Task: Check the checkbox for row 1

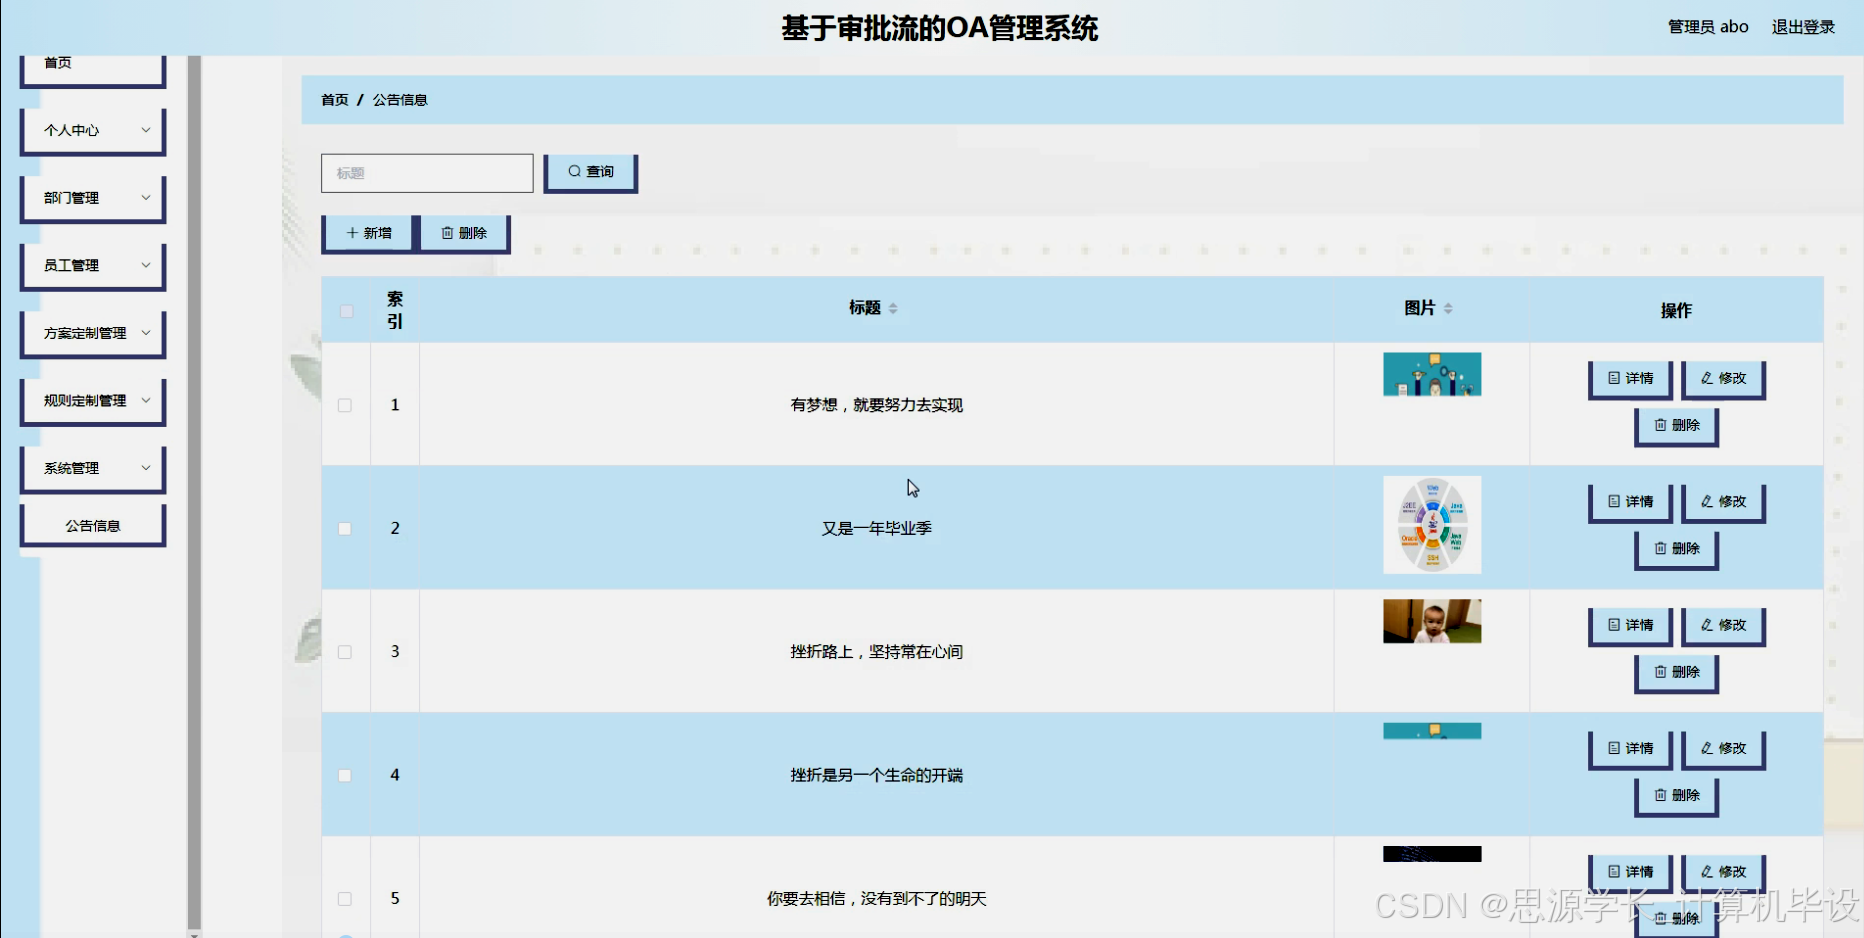Action: (x=345, y=405)
